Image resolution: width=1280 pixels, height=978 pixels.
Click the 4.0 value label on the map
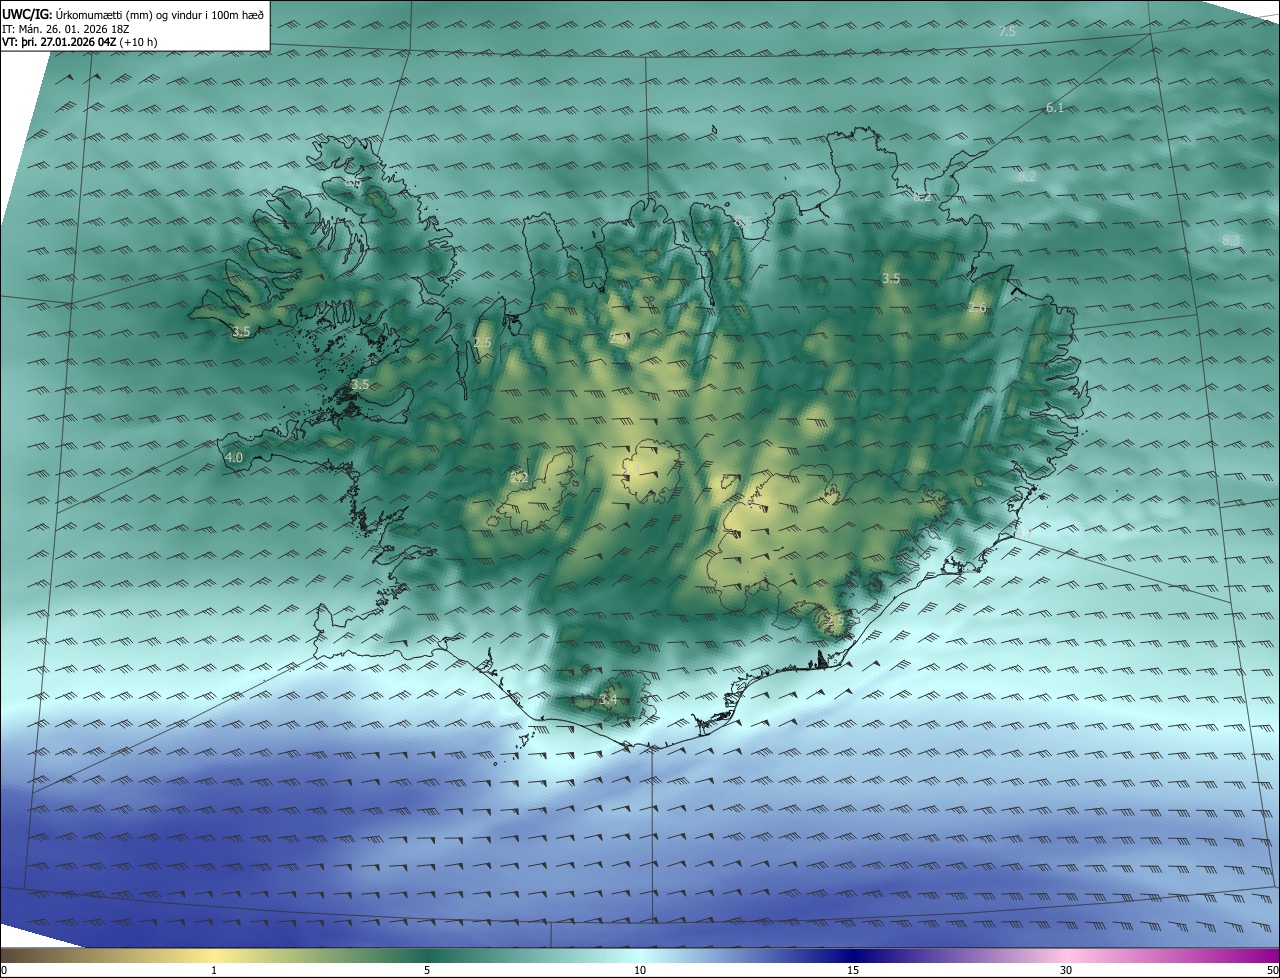(234, 457)
